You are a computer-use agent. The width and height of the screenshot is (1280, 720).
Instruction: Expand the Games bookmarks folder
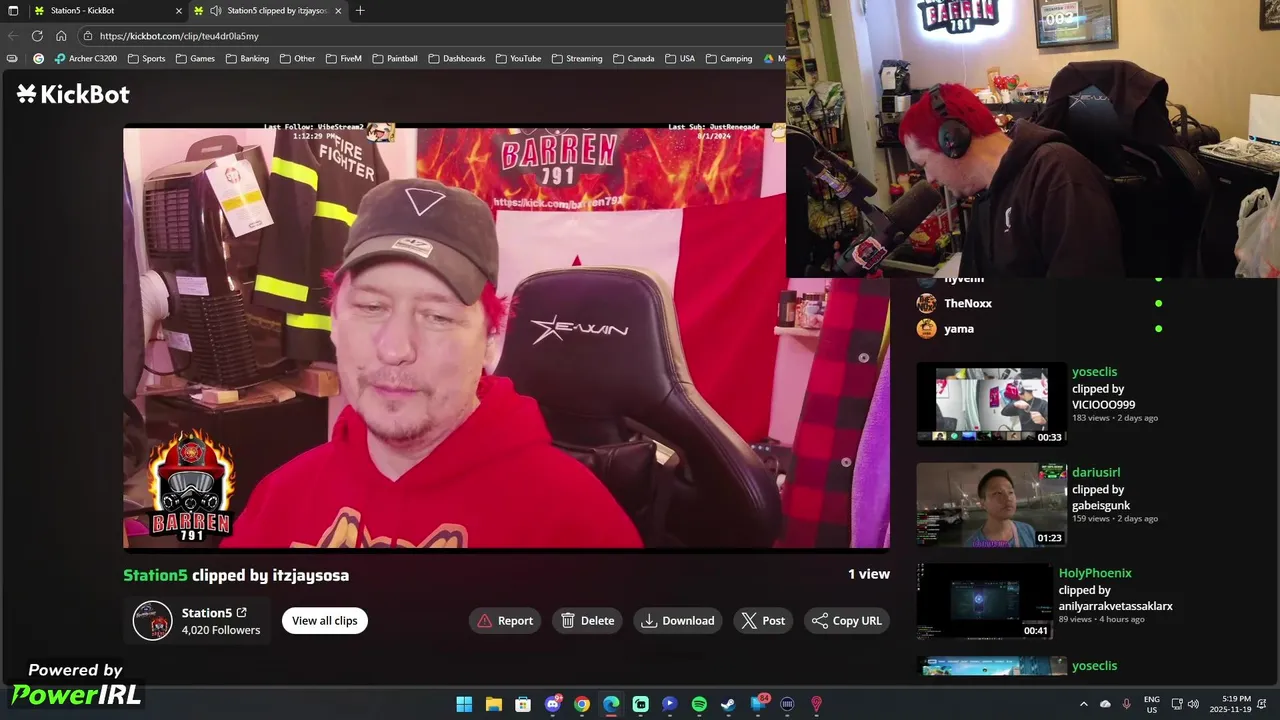[x=195, y=59]
